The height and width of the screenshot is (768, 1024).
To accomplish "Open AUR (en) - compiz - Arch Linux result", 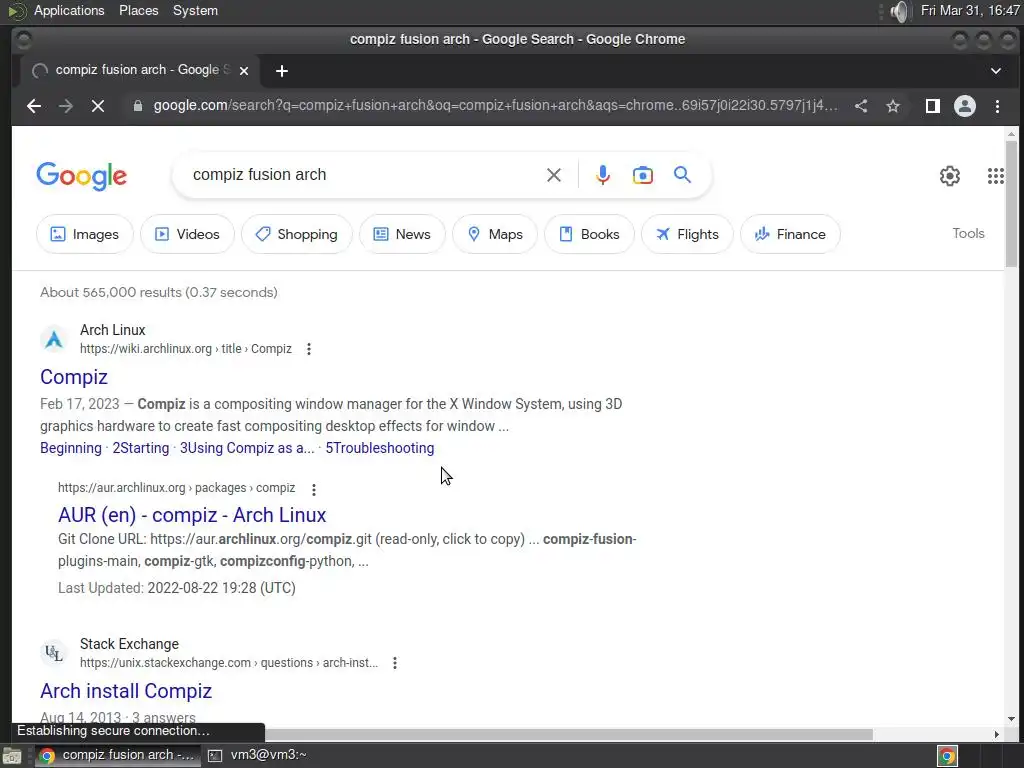I will point(192,515).
